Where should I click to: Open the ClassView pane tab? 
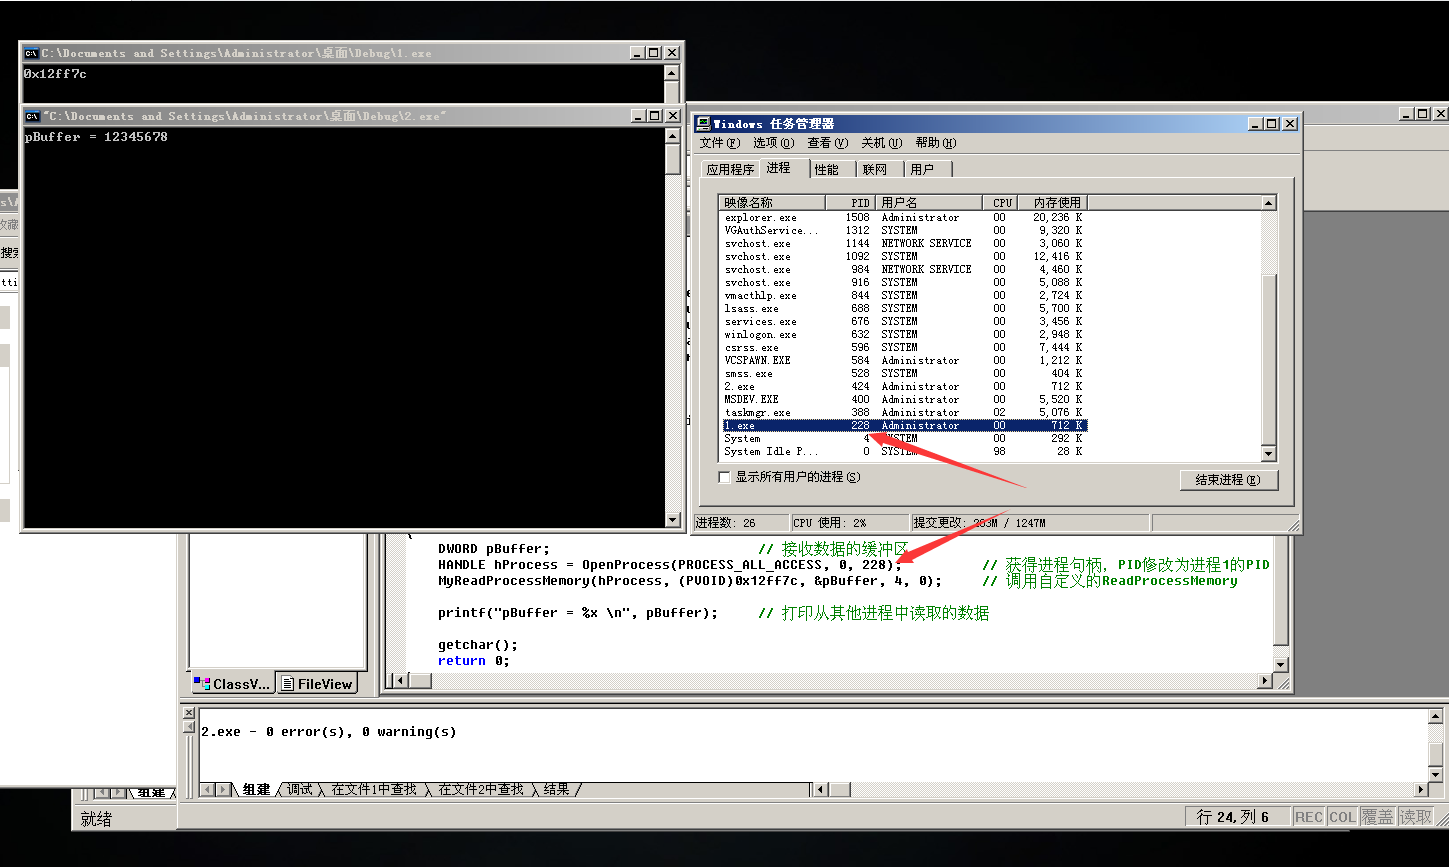pyautogui.click(x=232, y=684)
